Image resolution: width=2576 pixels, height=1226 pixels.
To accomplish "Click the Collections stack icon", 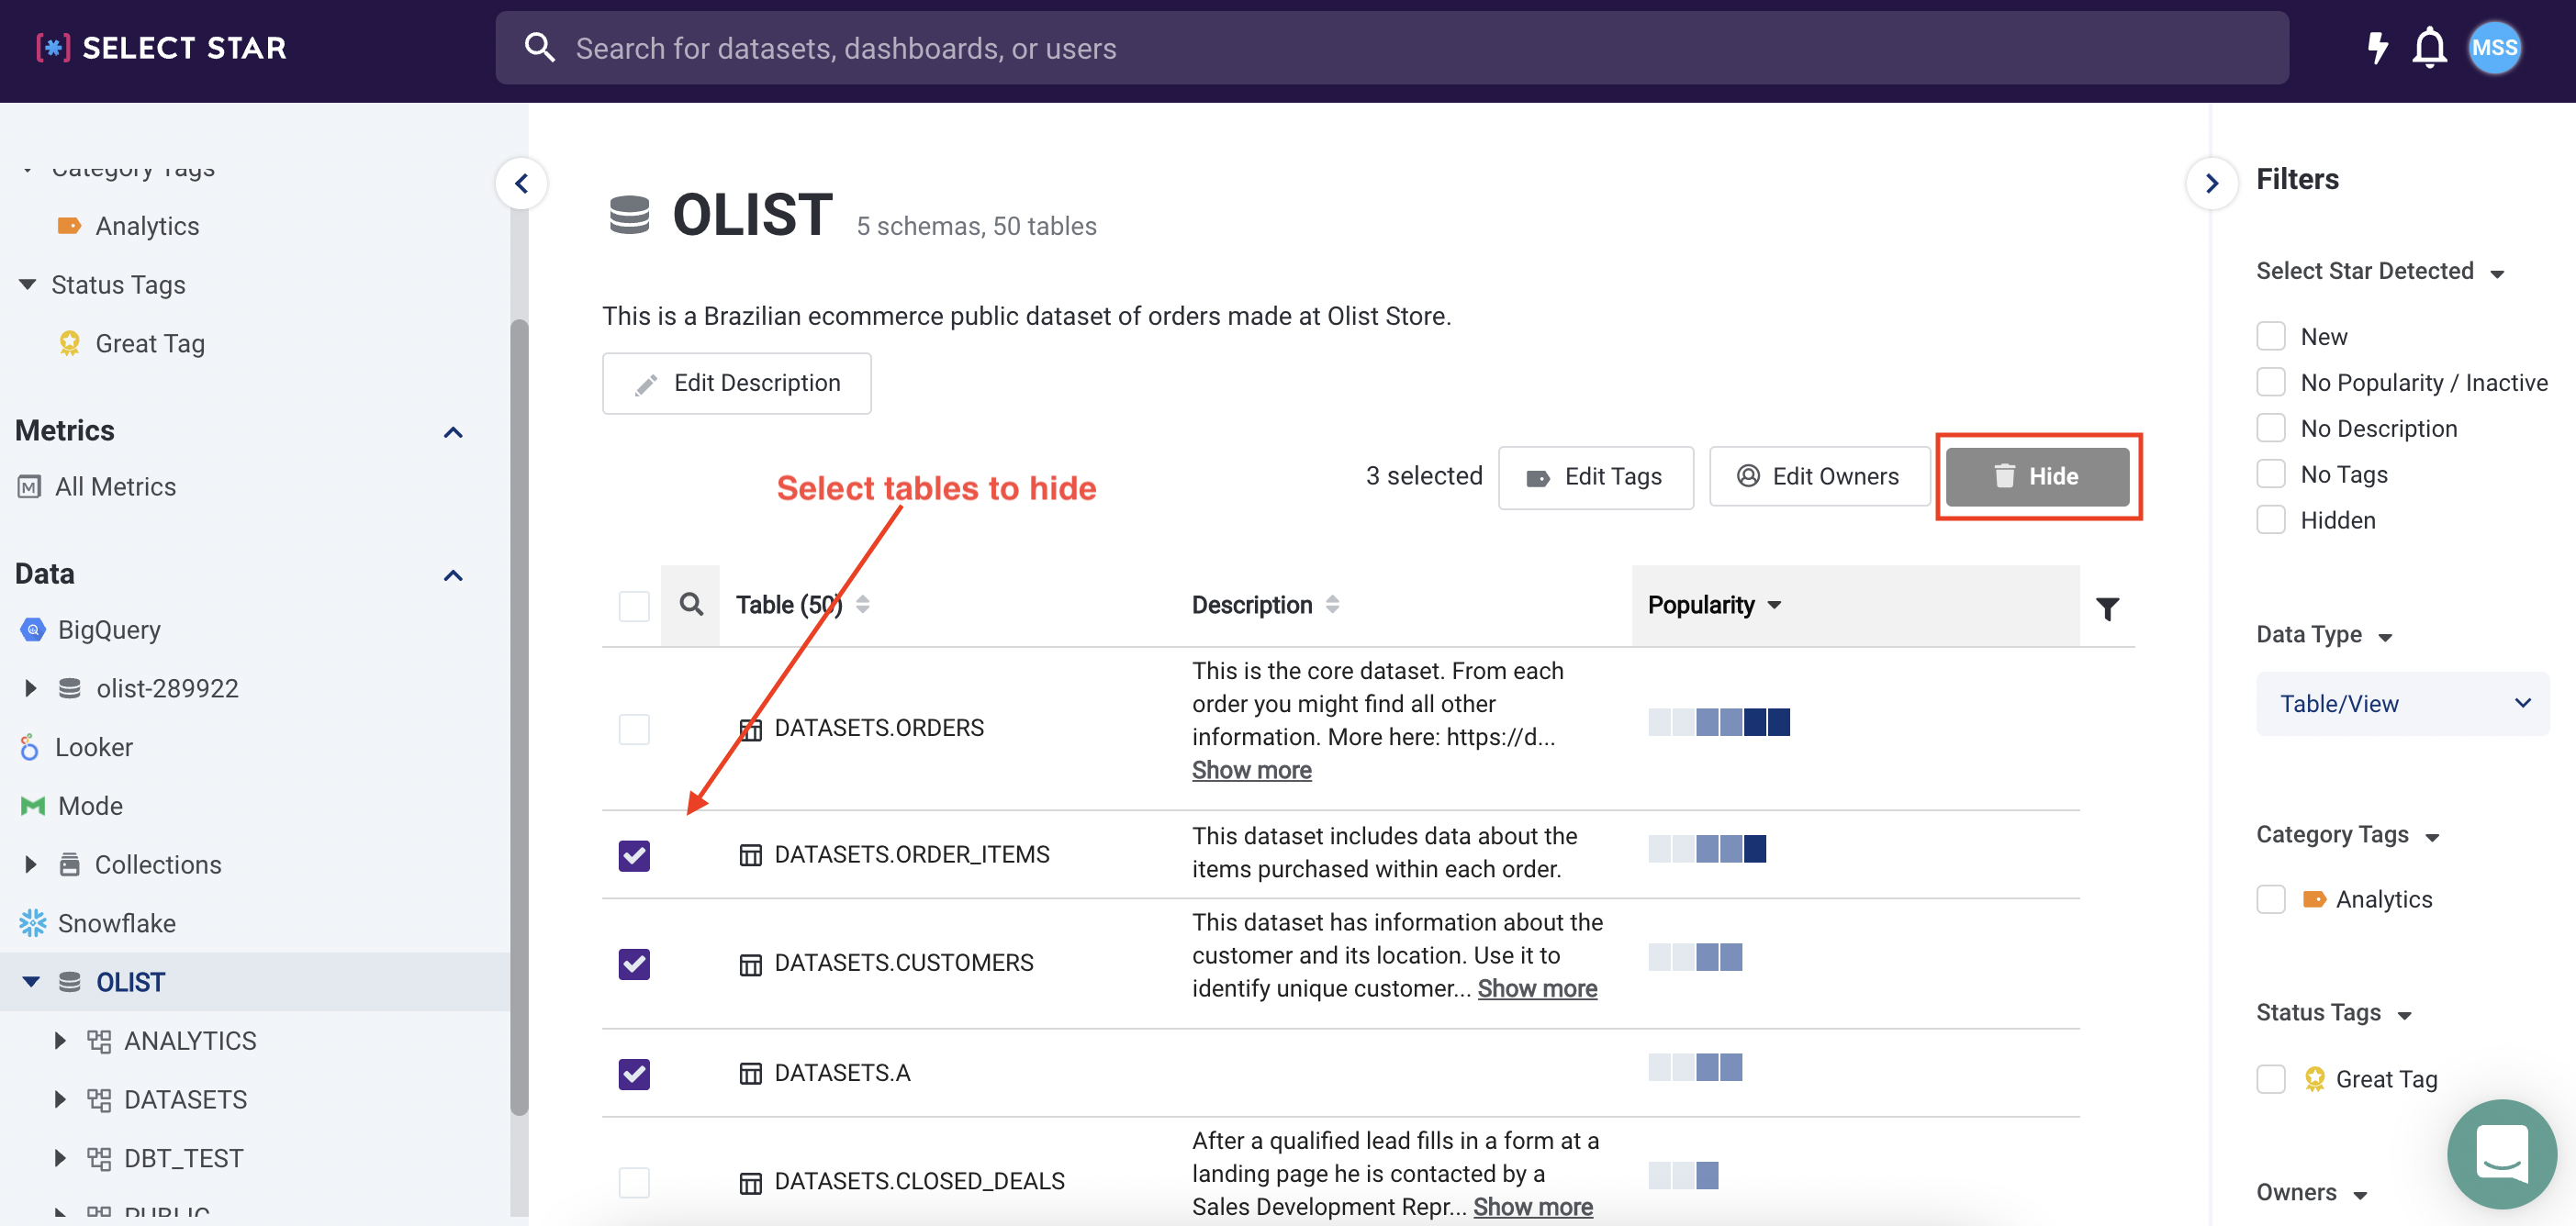I will tap(69, 865).
